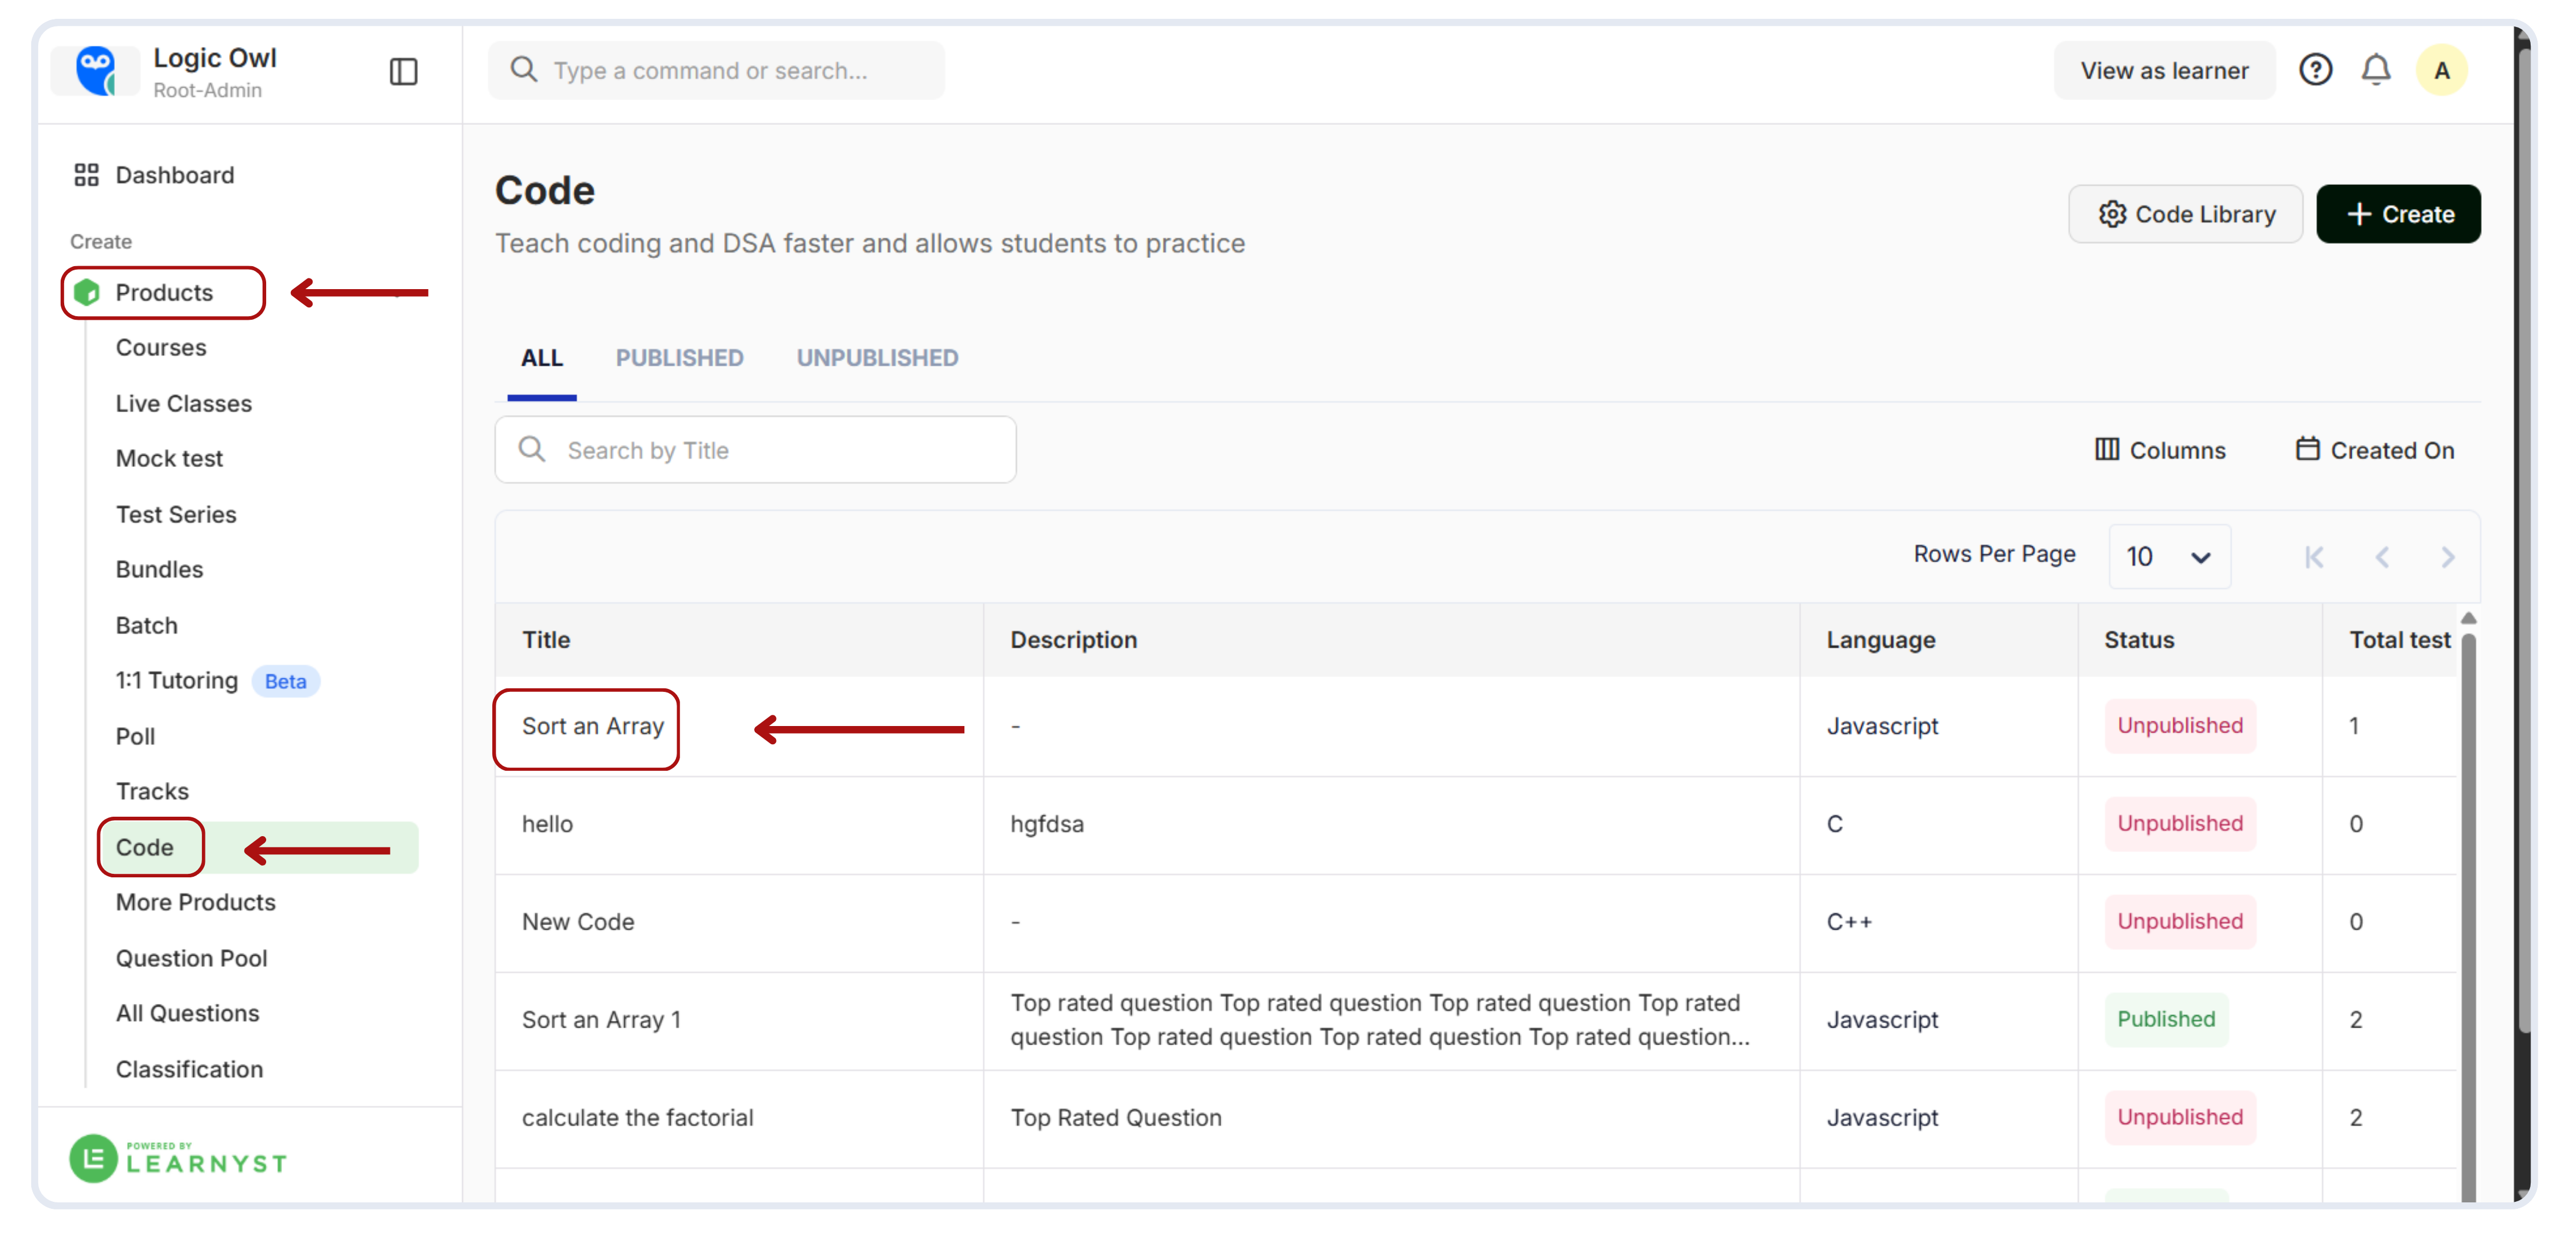Open Poll in the sidebar
The height and width of the screenshot is (1233, 2576).
click(x=135, y=736)
